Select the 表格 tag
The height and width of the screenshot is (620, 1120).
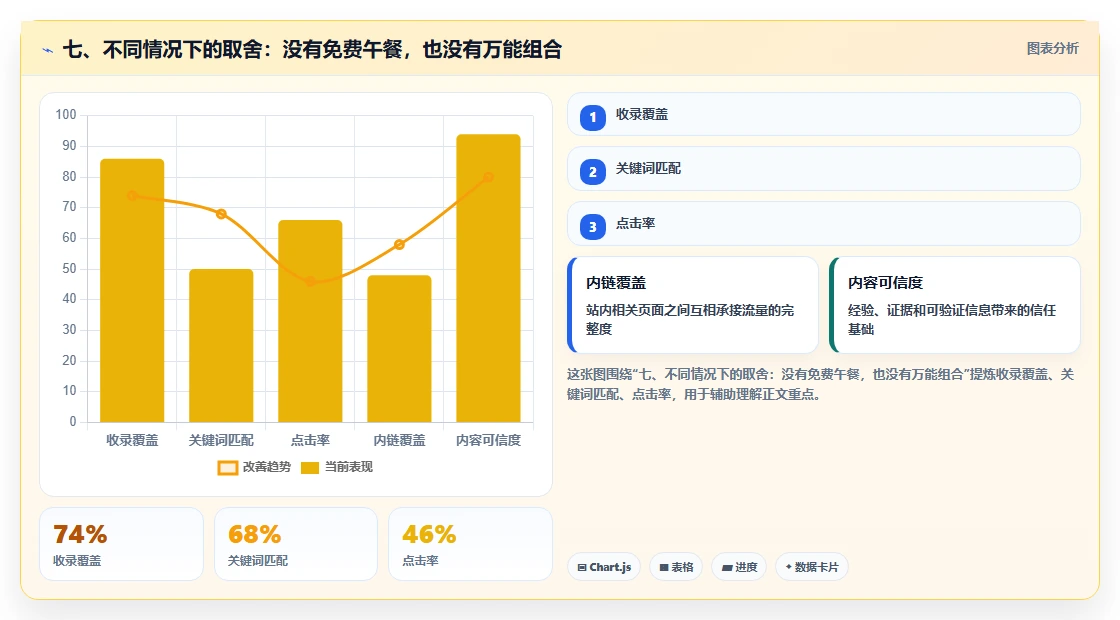tap(676, 567)
